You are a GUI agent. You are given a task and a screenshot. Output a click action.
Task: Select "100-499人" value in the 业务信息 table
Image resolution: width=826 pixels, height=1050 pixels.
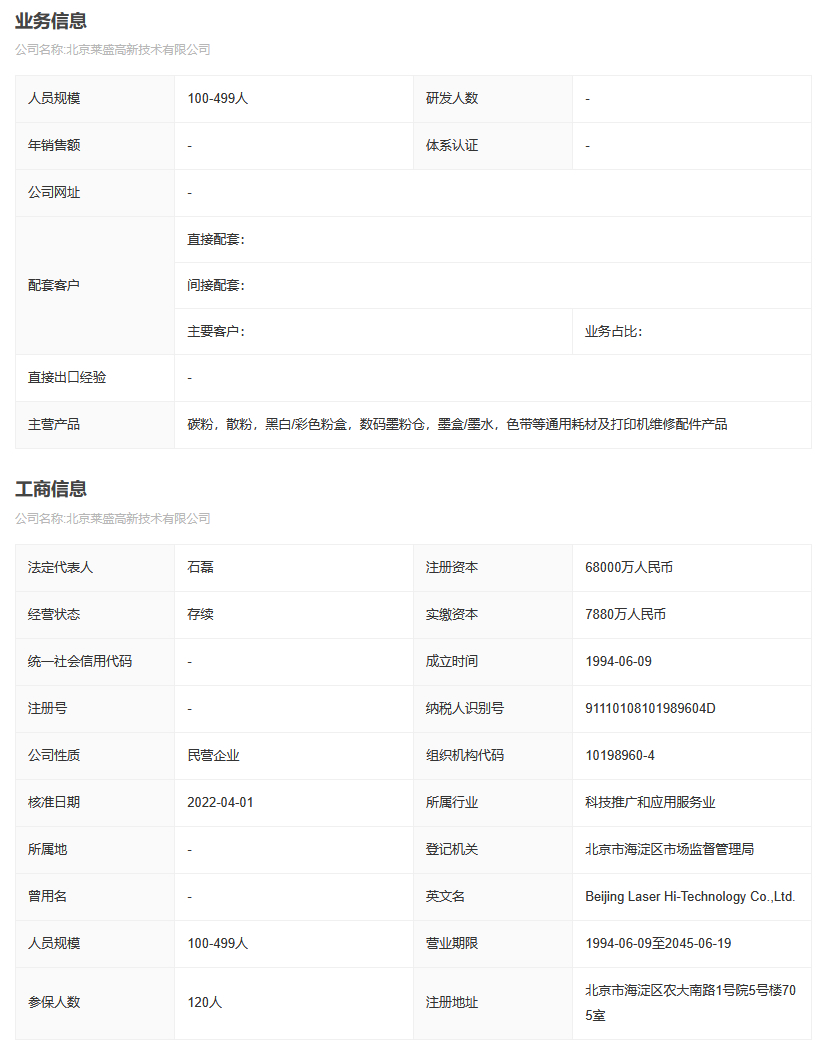point(218,98)
